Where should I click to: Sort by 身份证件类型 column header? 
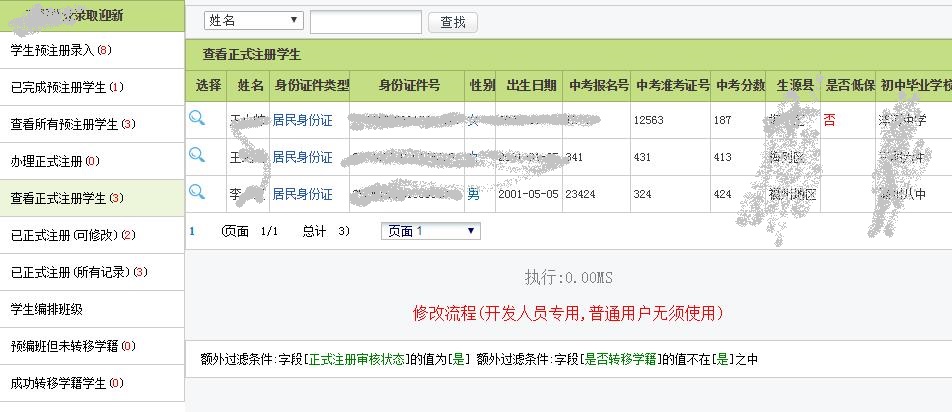click(311, 86)
